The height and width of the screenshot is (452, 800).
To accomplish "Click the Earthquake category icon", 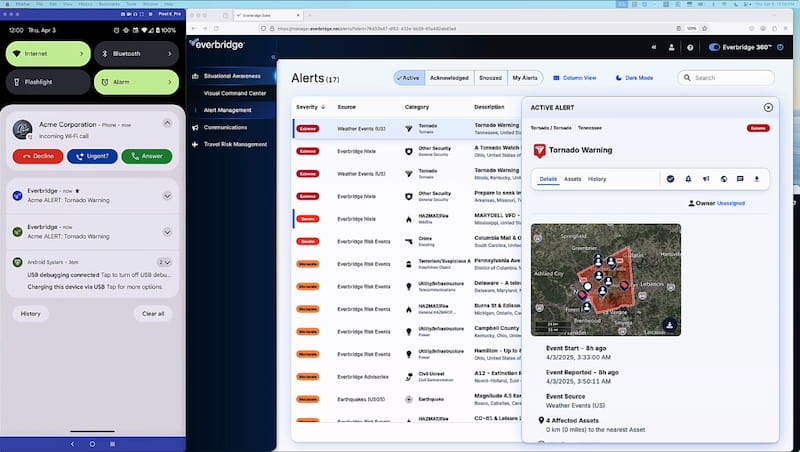I will (x=409, y=399).
